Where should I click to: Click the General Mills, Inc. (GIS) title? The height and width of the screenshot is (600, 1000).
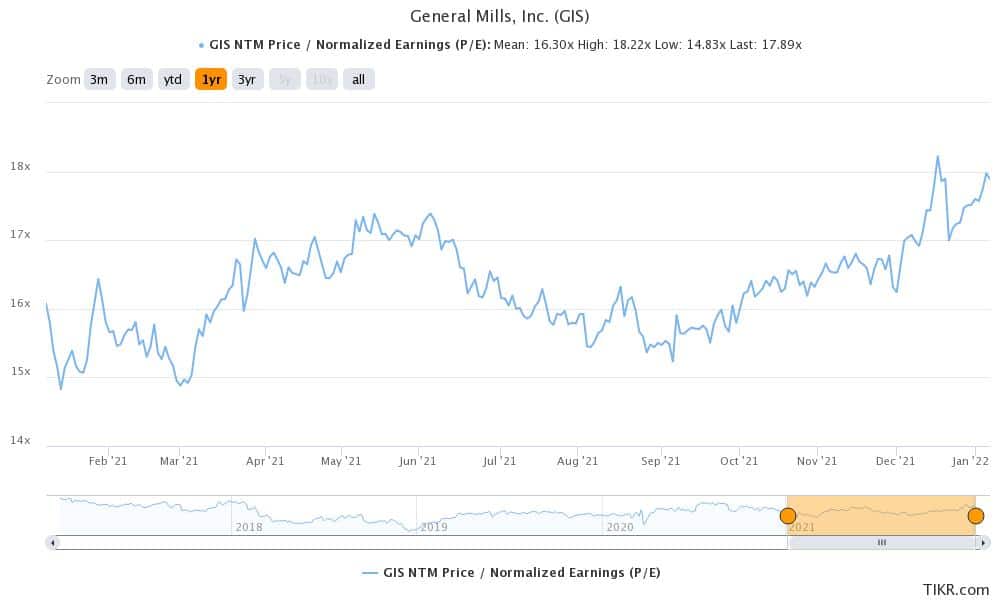pos(499,16)
